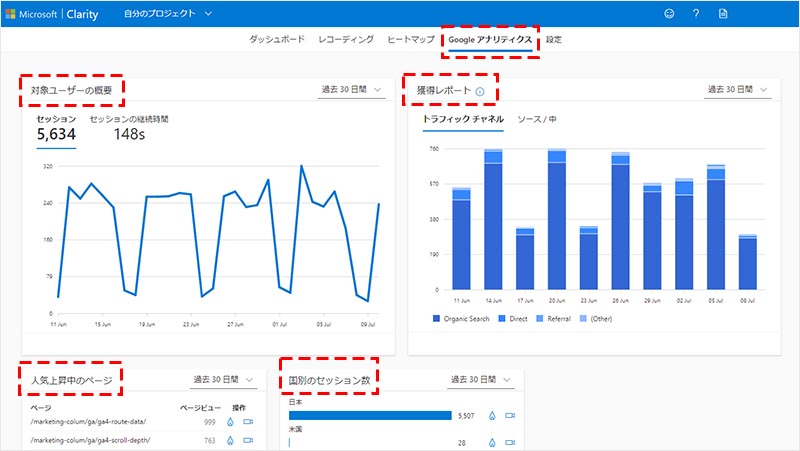
Task: Toggle Organic Search legend color swatch
Action: tap(436, 319)
